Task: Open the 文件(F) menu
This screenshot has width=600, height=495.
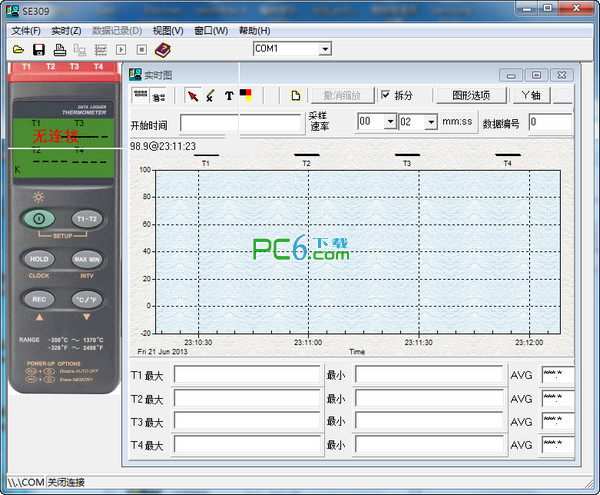Action: (26, 31)
